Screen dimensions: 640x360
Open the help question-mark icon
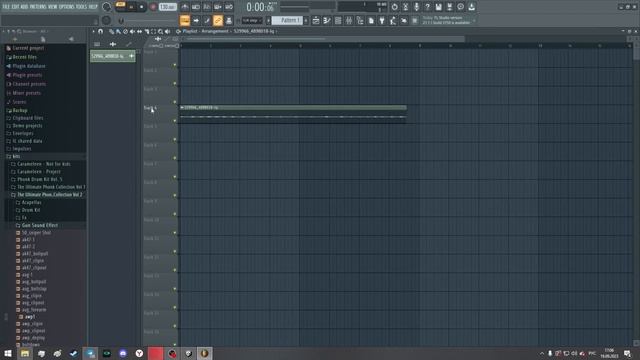coord(427,7)
